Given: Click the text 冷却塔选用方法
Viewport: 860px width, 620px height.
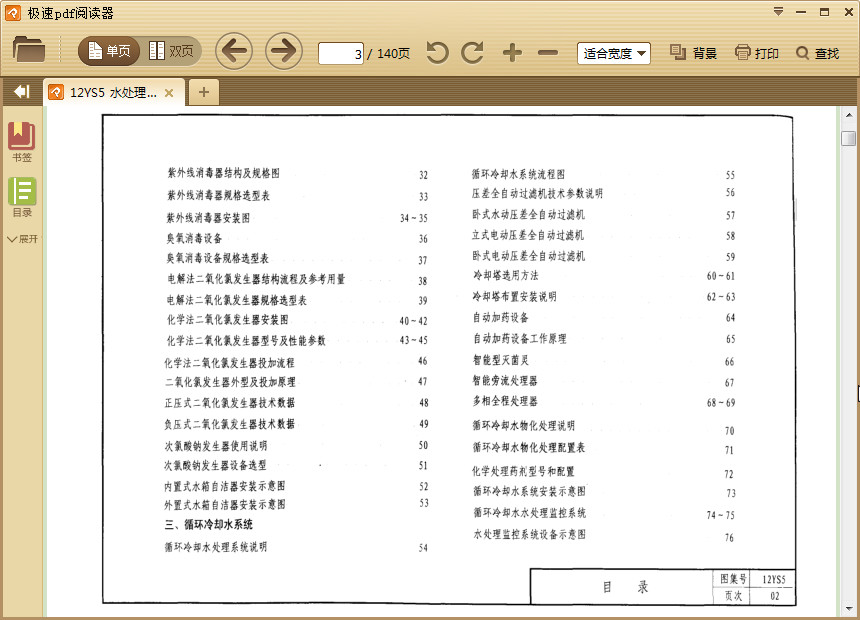Looking at the screenshot, I should pos(506,275).
